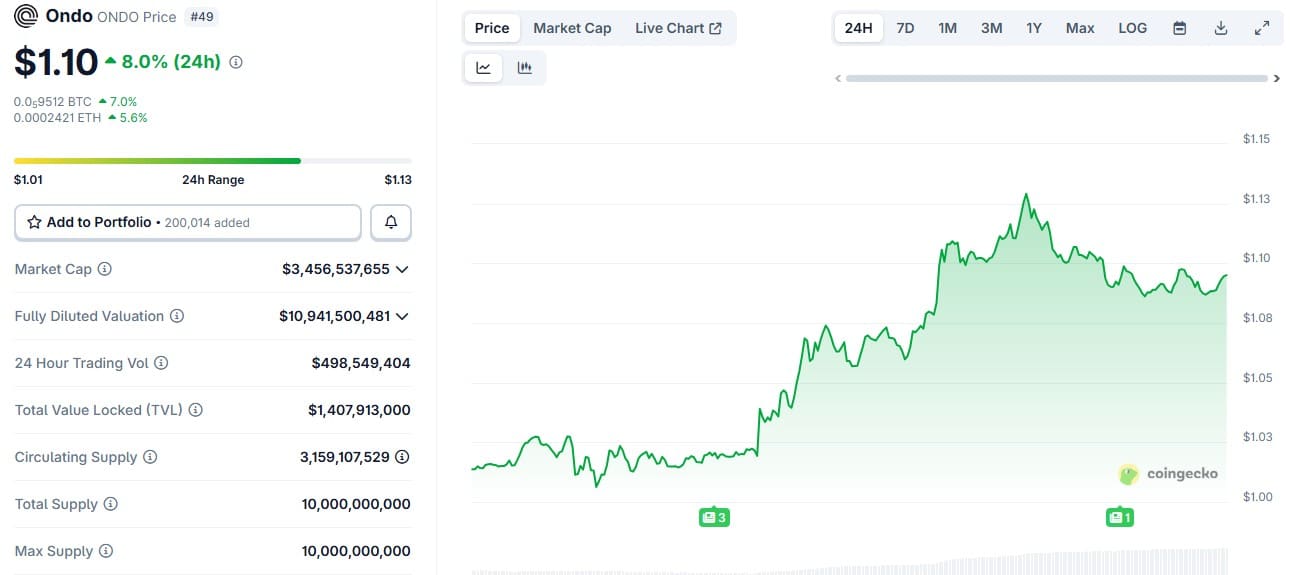Click info icon beside Total Value Locked

[x=196, y=410]
